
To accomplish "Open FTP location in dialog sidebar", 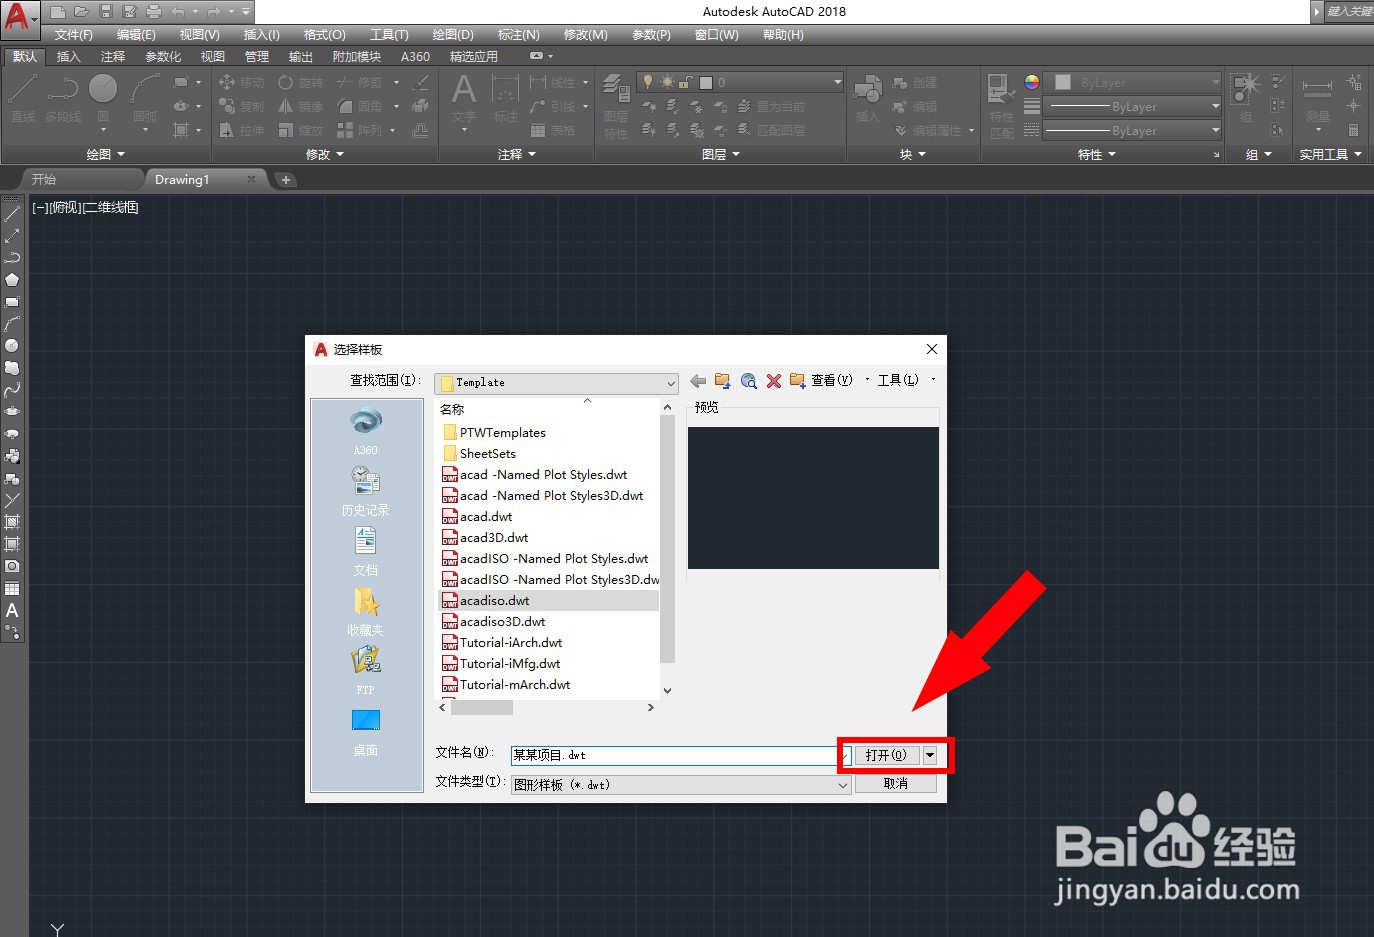I will [x=366, y=670].
